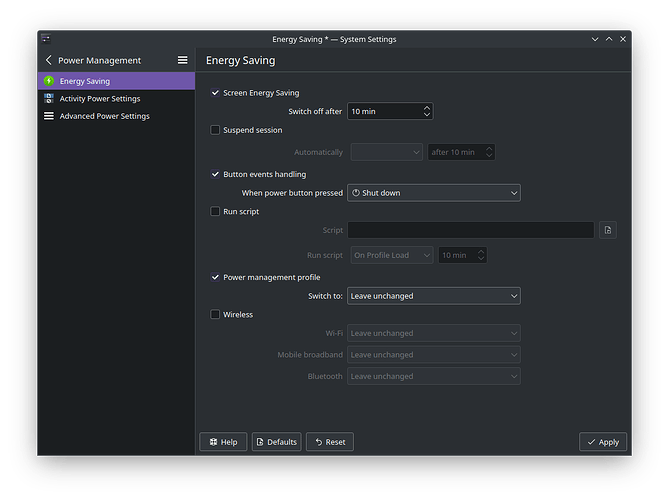Click the back arrow beside Power Management
669x500 pixels.
coord(49,60)
